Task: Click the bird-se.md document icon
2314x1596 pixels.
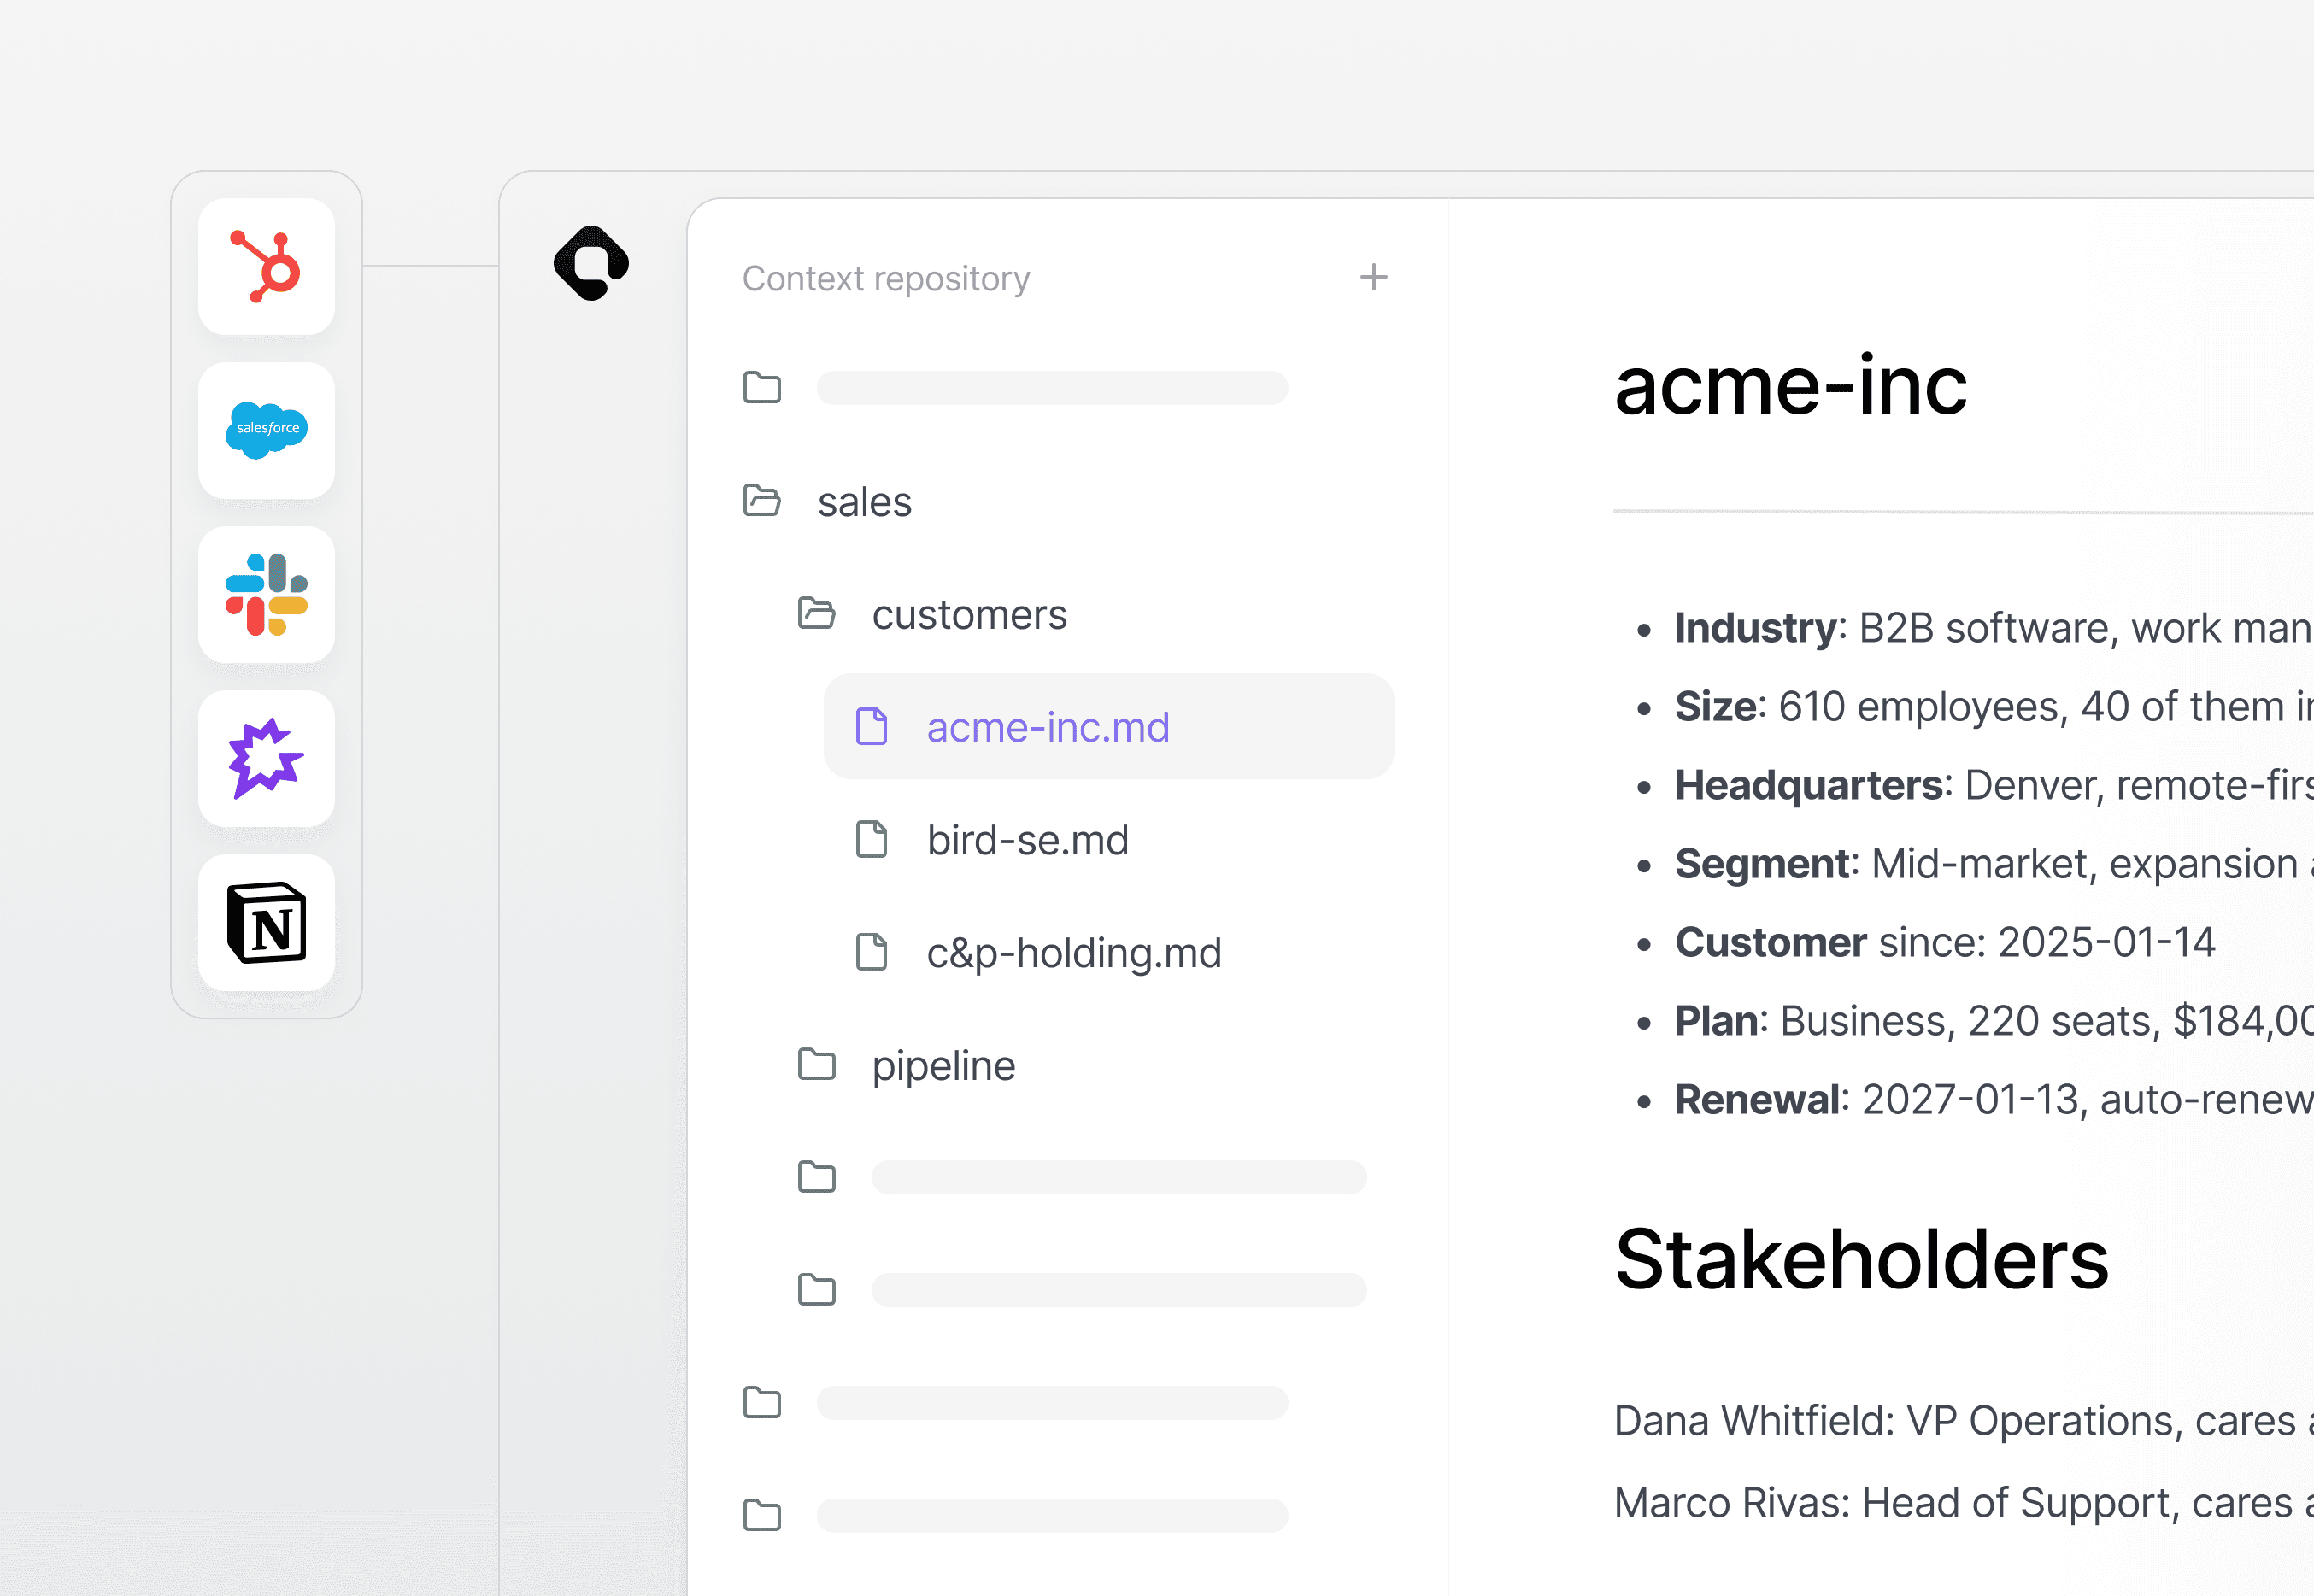Action: click(872, 839)
